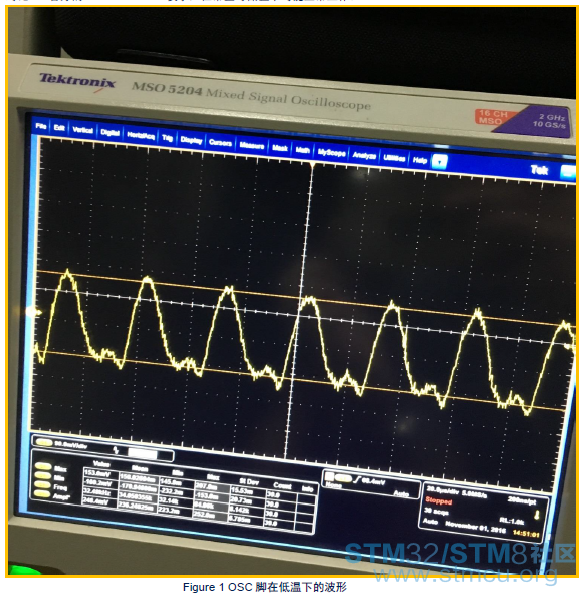Click the November 01, 2016 date
This screenshot has height=599, width=582.
coord(475,527)
